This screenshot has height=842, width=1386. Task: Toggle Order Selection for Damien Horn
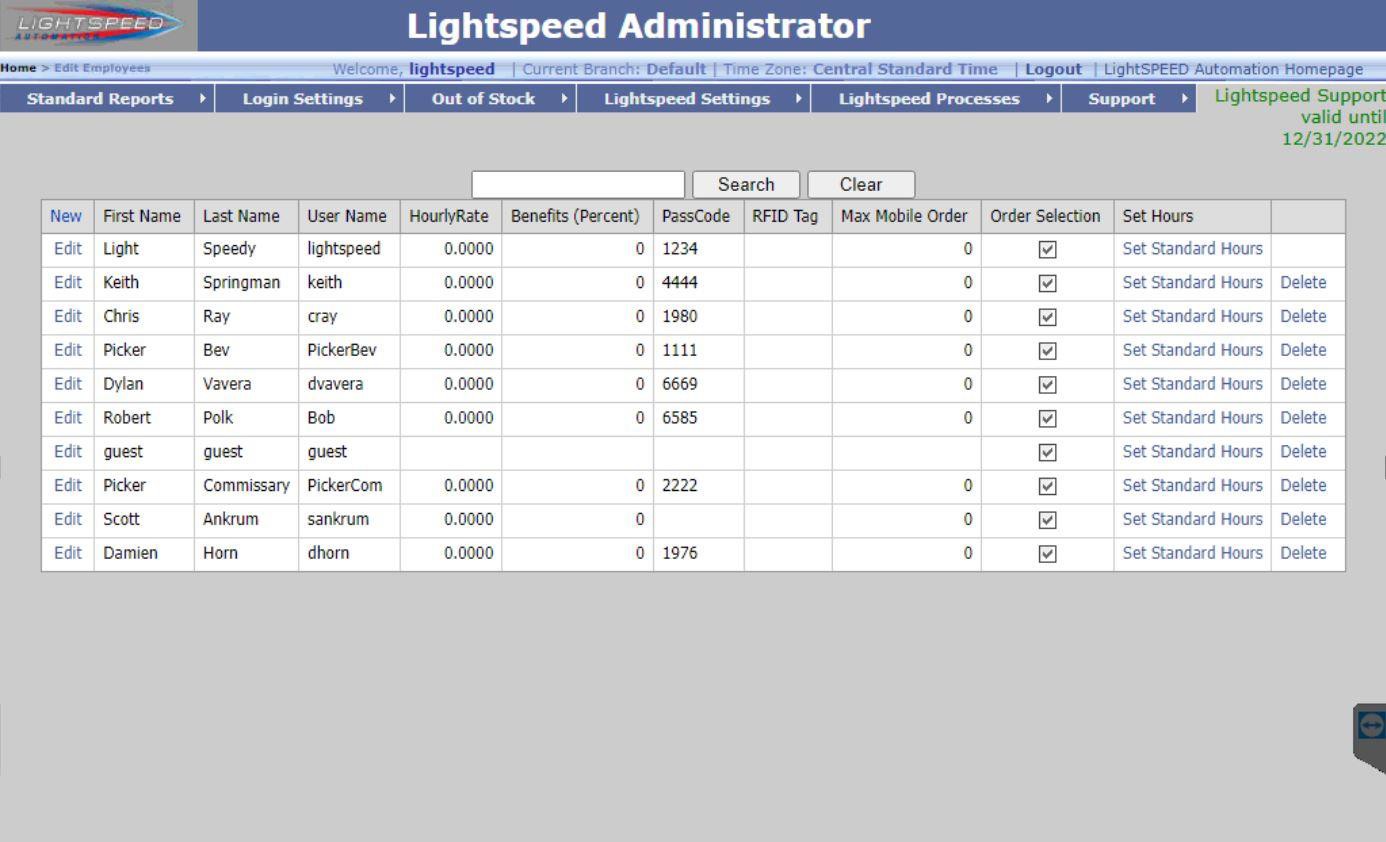point(1047,554)
